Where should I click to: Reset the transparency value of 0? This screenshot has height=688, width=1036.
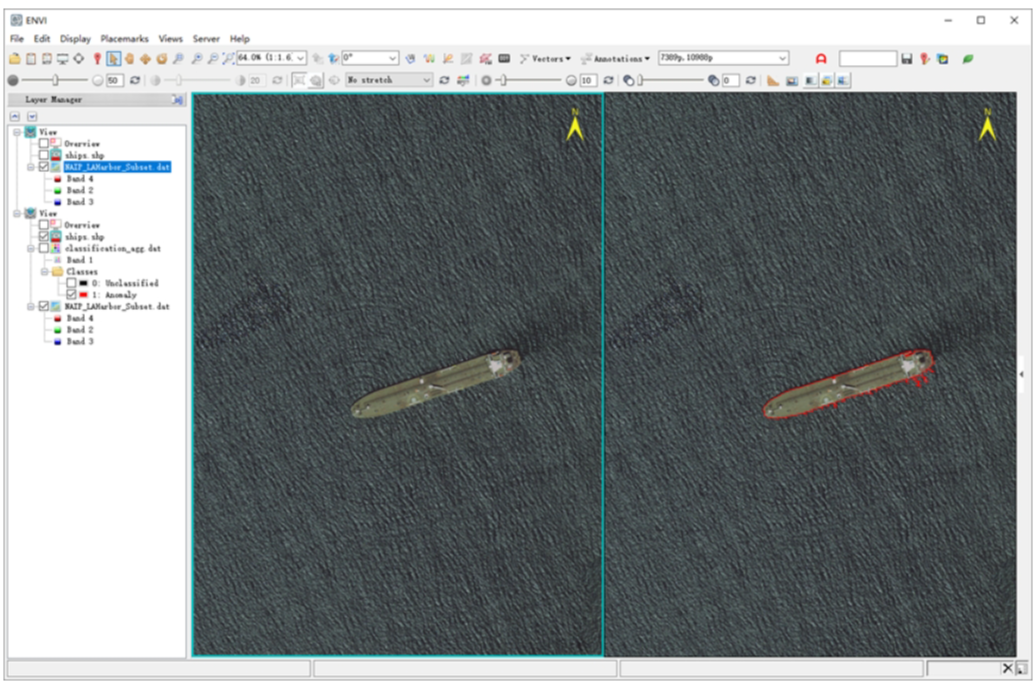(751, 81)
